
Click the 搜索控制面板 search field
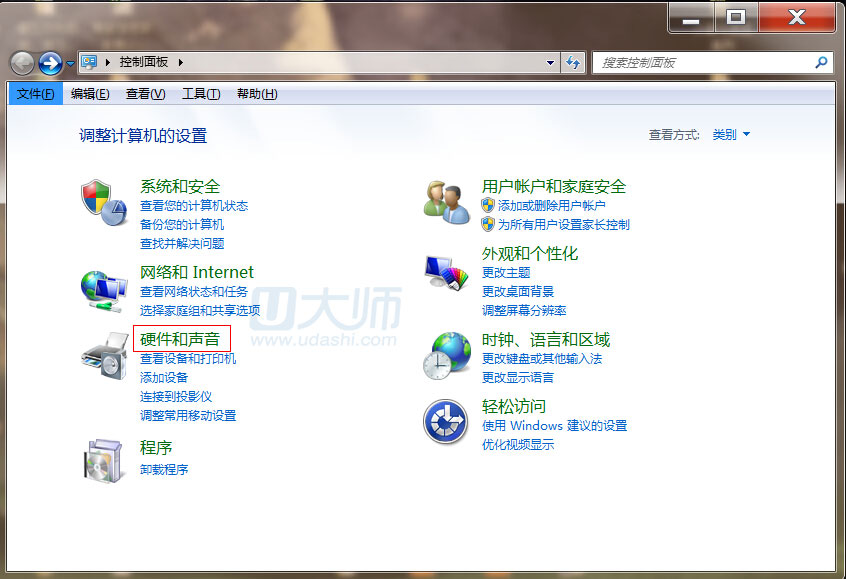(x=705, y=63)
